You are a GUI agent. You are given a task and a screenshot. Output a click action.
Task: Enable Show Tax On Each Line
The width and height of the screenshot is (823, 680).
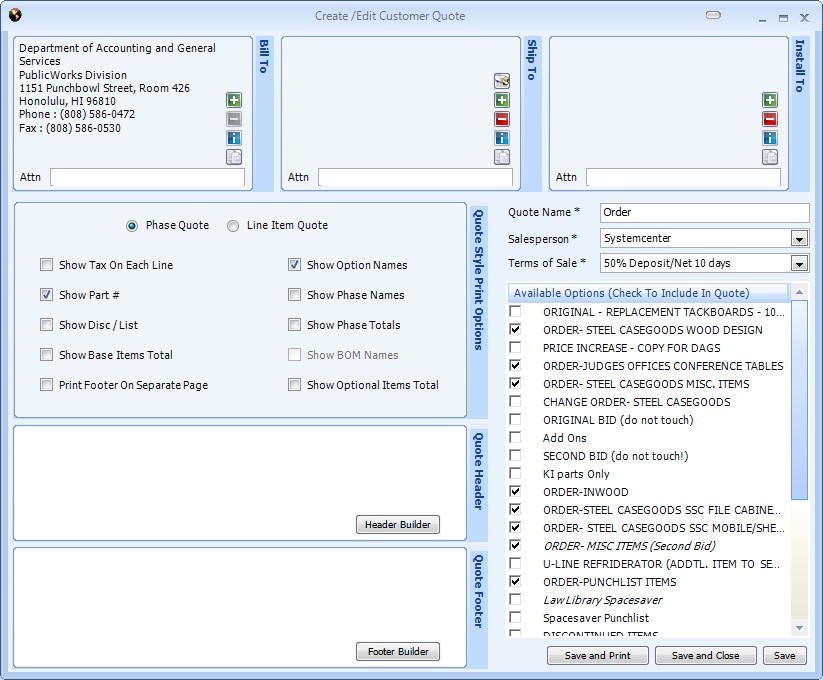[47, 265]
